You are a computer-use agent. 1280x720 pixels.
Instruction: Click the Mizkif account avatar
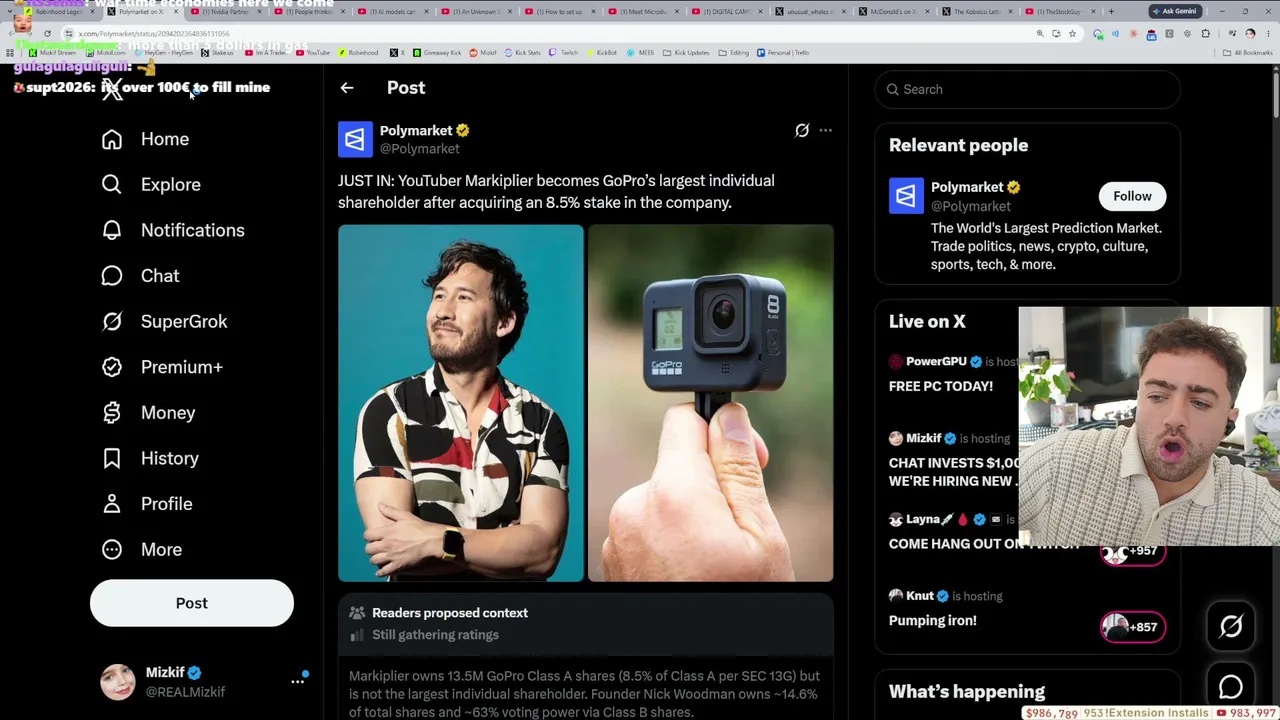[x=118, y=682]
